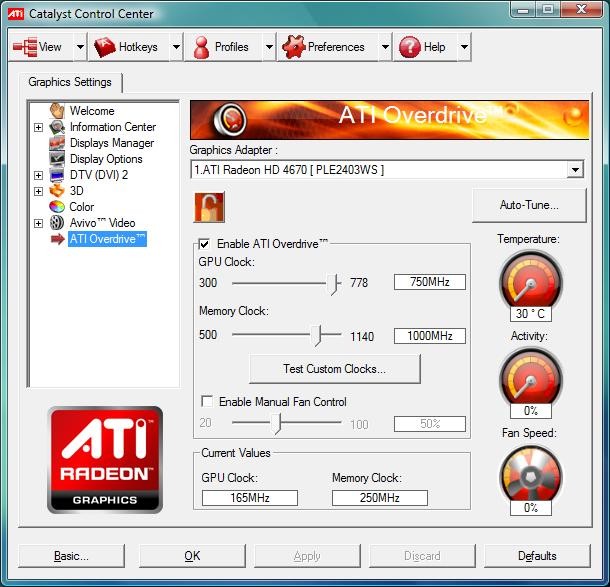The width and height of the screenshot is (610, 587).
Task: Click the ATI logo in the title bar
Action: [x=16, y=14]
